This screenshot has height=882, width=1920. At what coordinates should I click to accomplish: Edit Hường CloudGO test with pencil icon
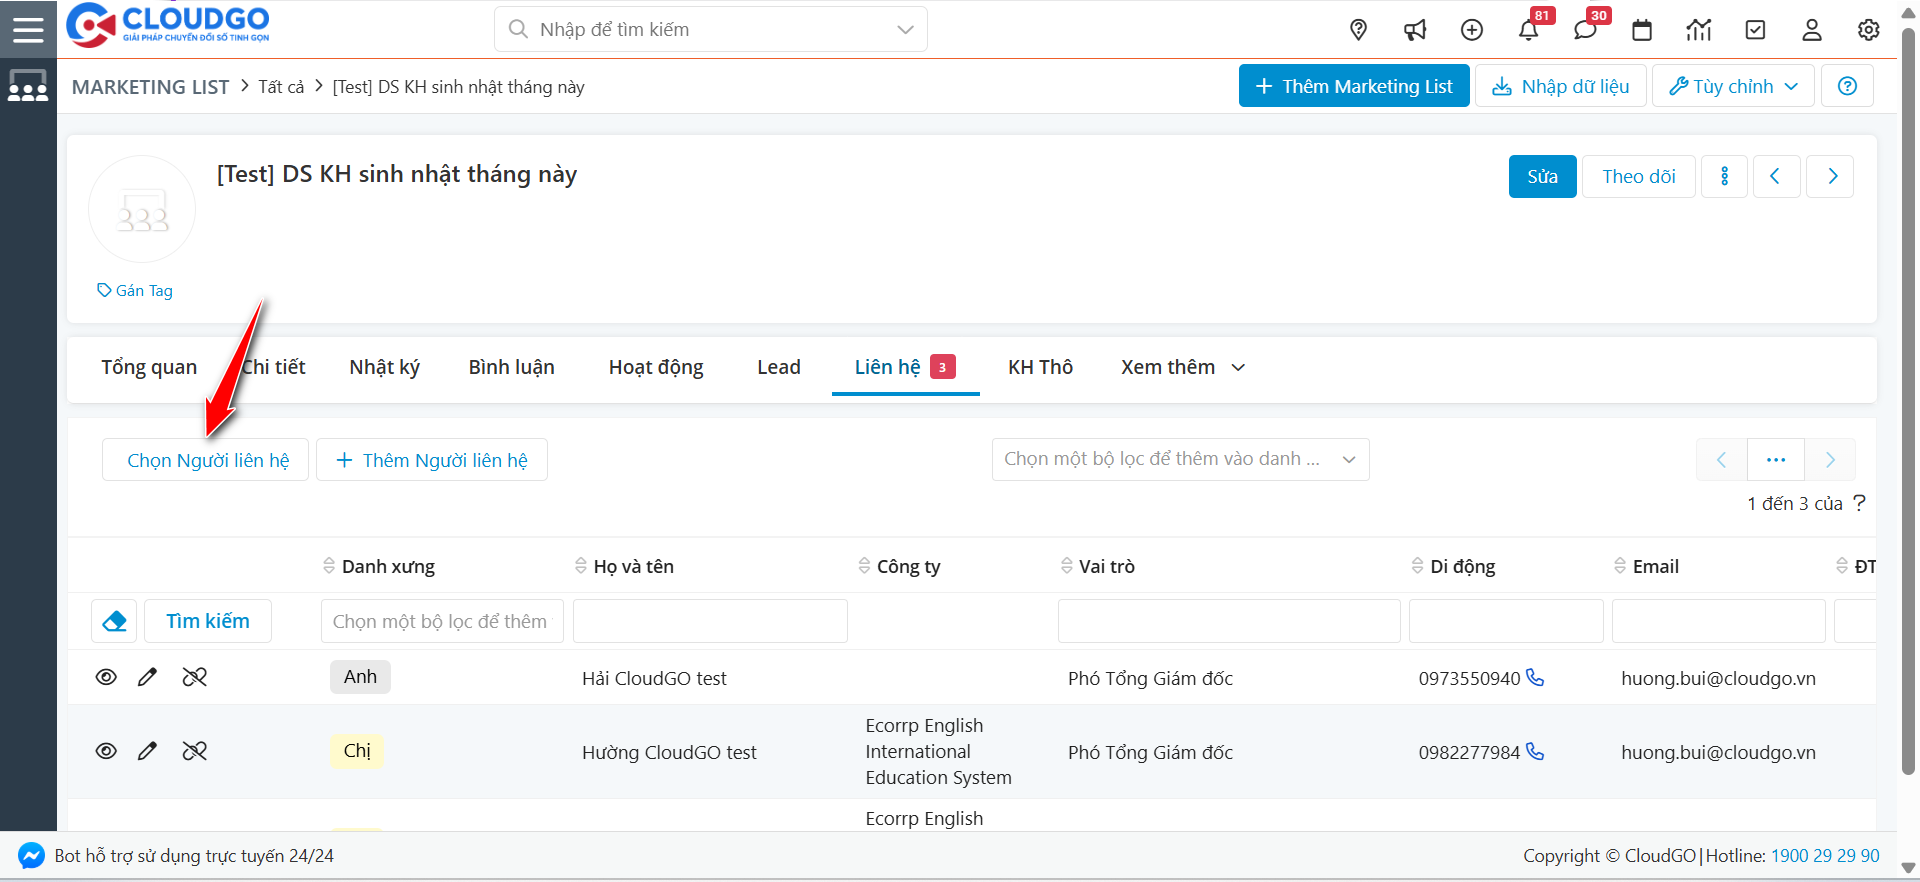147,751
